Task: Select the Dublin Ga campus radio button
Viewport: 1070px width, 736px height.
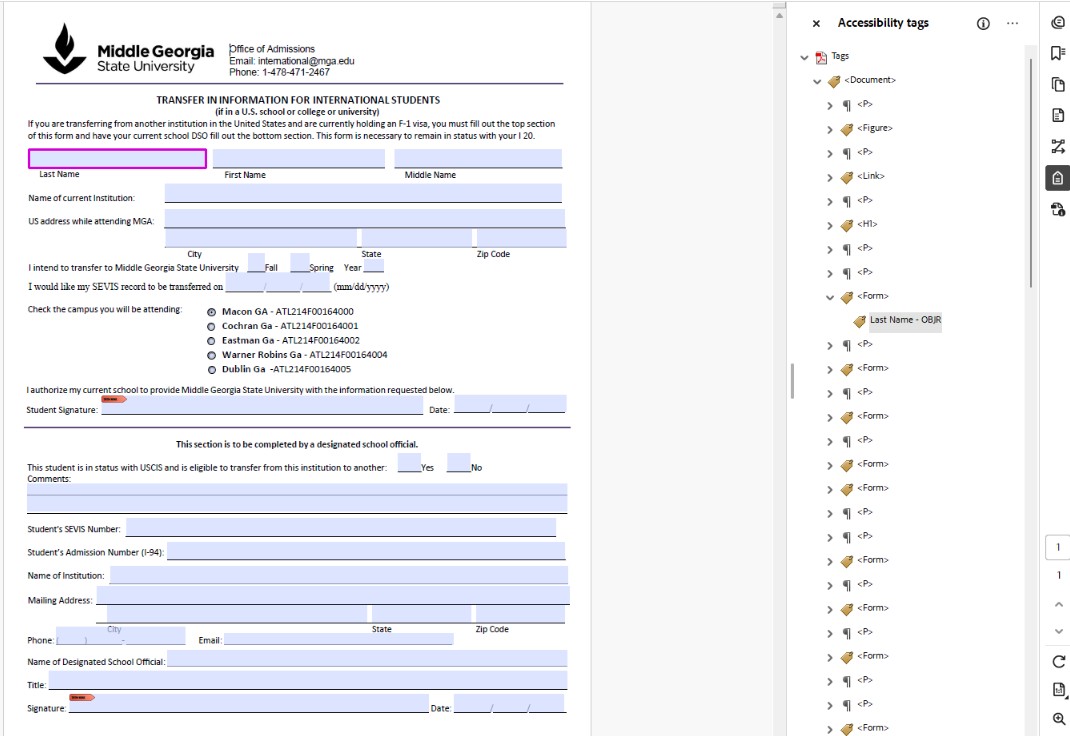Action: [211, 370]
